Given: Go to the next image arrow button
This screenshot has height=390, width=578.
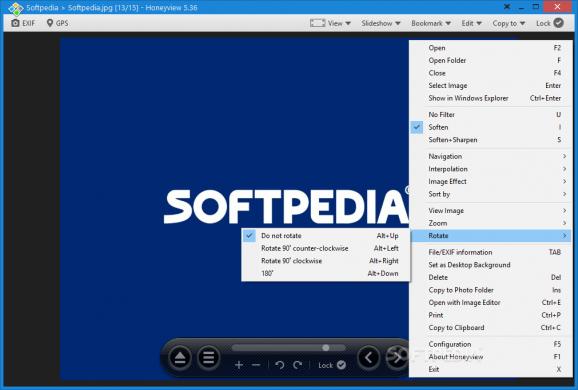Looking at the screenshot, I should (397, 357).
